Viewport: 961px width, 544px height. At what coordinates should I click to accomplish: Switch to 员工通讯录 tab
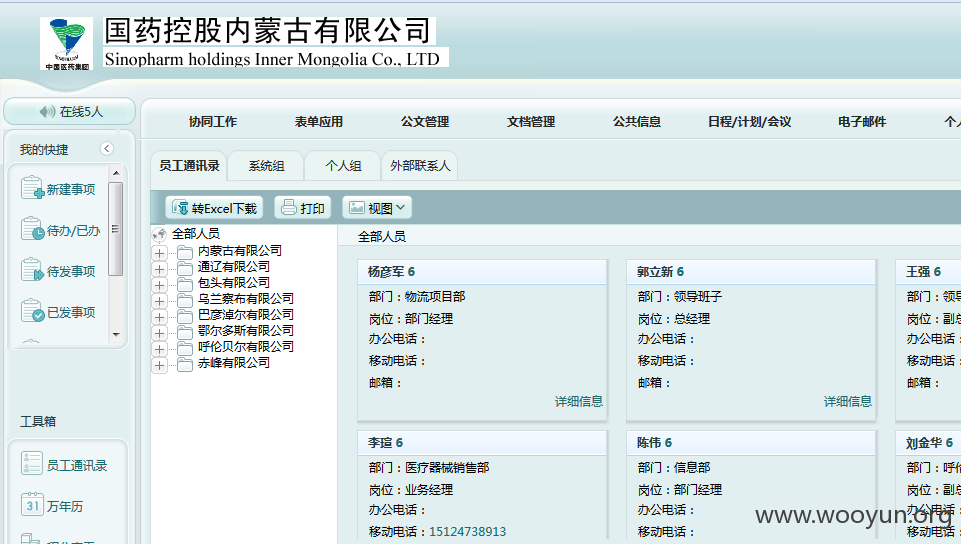point(189,165)
